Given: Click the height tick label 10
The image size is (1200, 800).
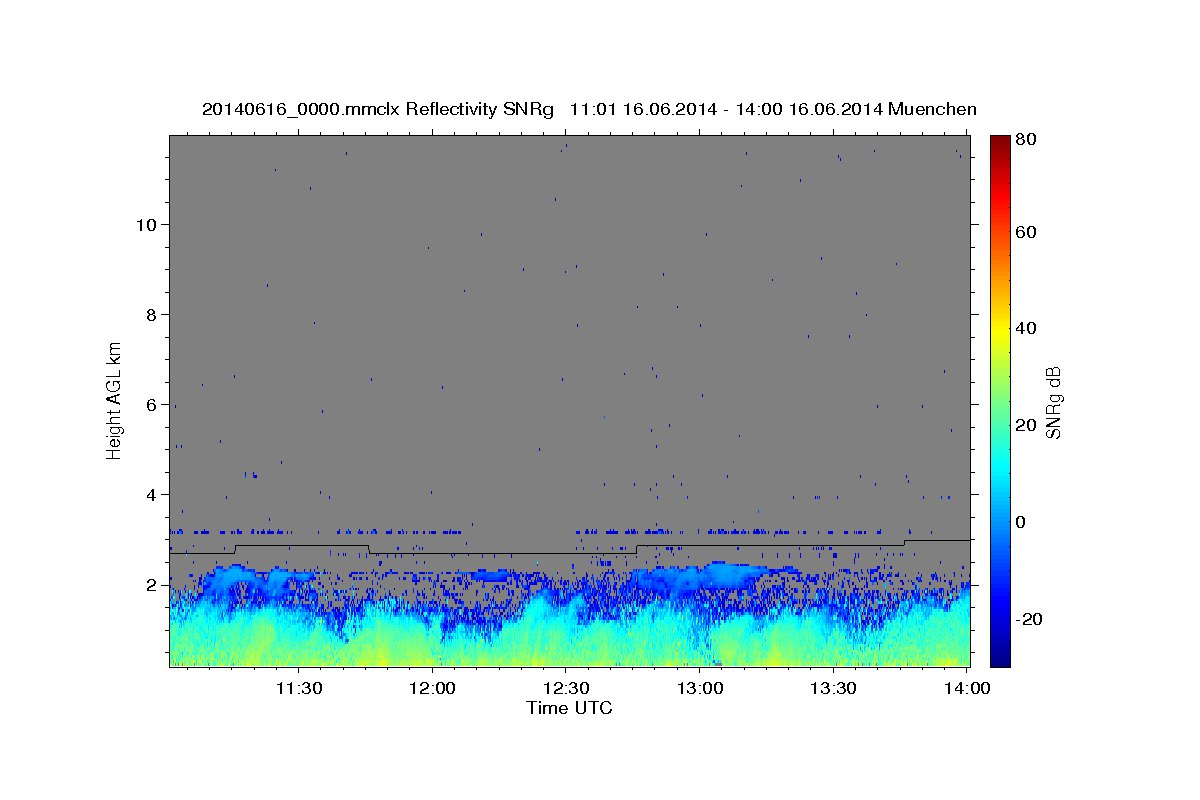Looking at the screenshot, I should 146,224.
